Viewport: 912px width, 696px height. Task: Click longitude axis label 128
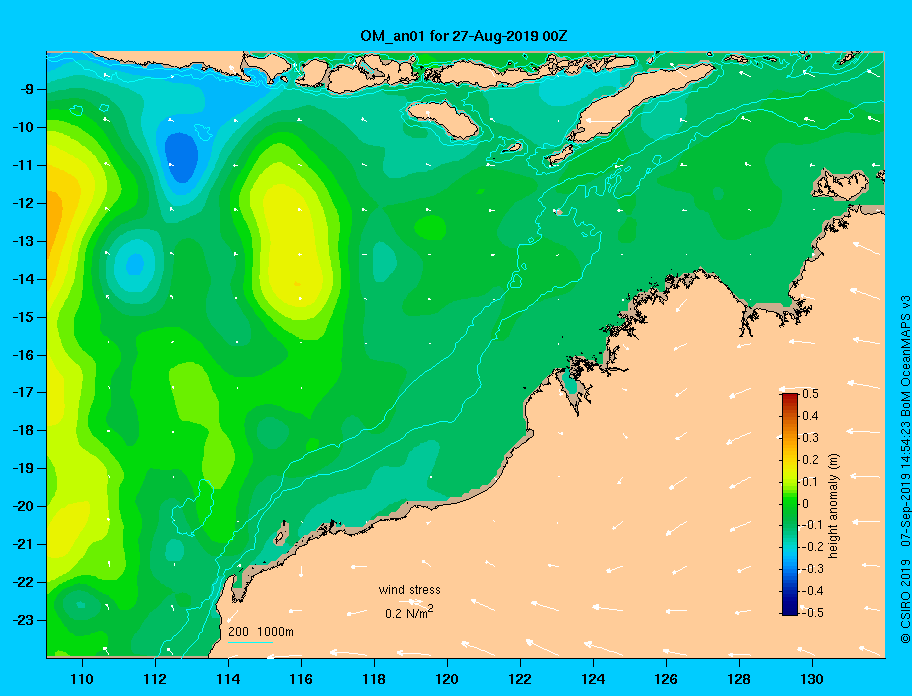click(x=739, y=679)
